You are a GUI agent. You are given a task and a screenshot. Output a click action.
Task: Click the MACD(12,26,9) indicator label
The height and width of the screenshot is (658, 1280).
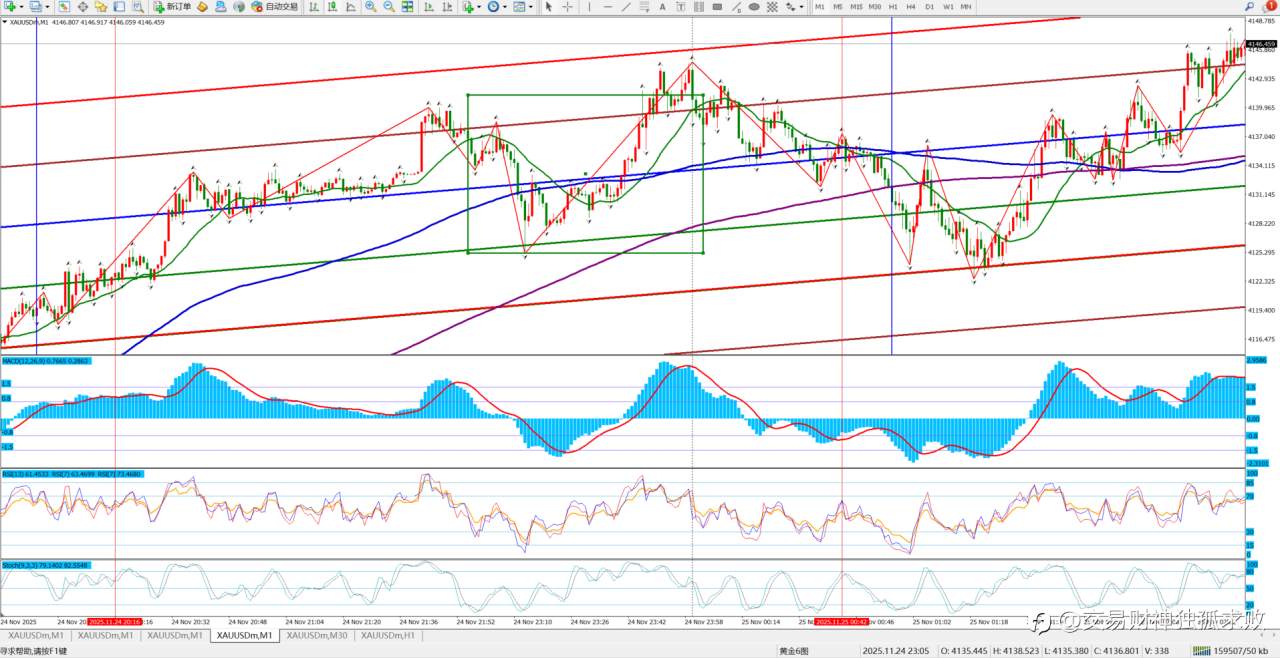click(x=45, y=360)
